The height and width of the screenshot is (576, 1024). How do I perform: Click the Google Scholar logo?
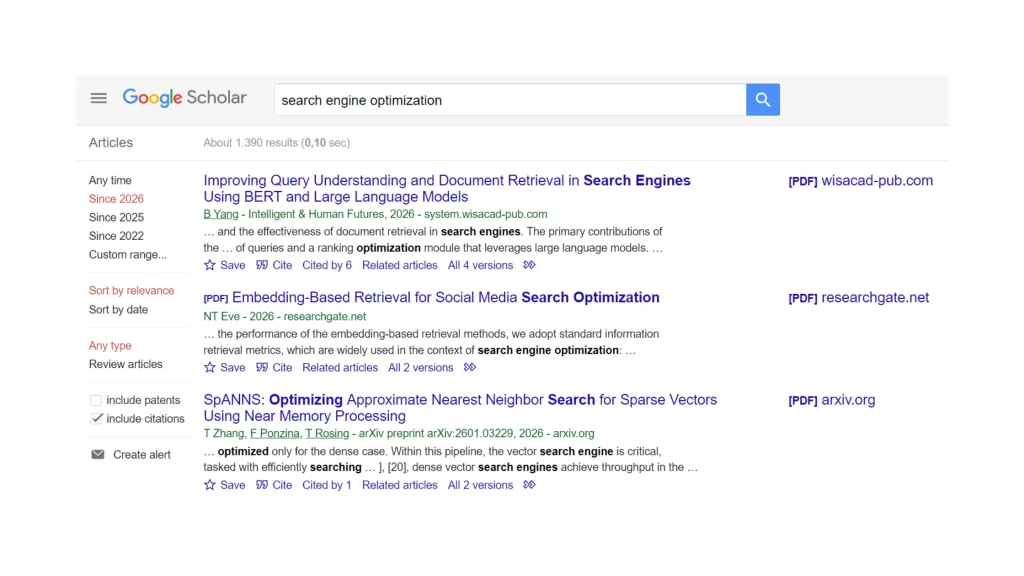coord(184,97)
